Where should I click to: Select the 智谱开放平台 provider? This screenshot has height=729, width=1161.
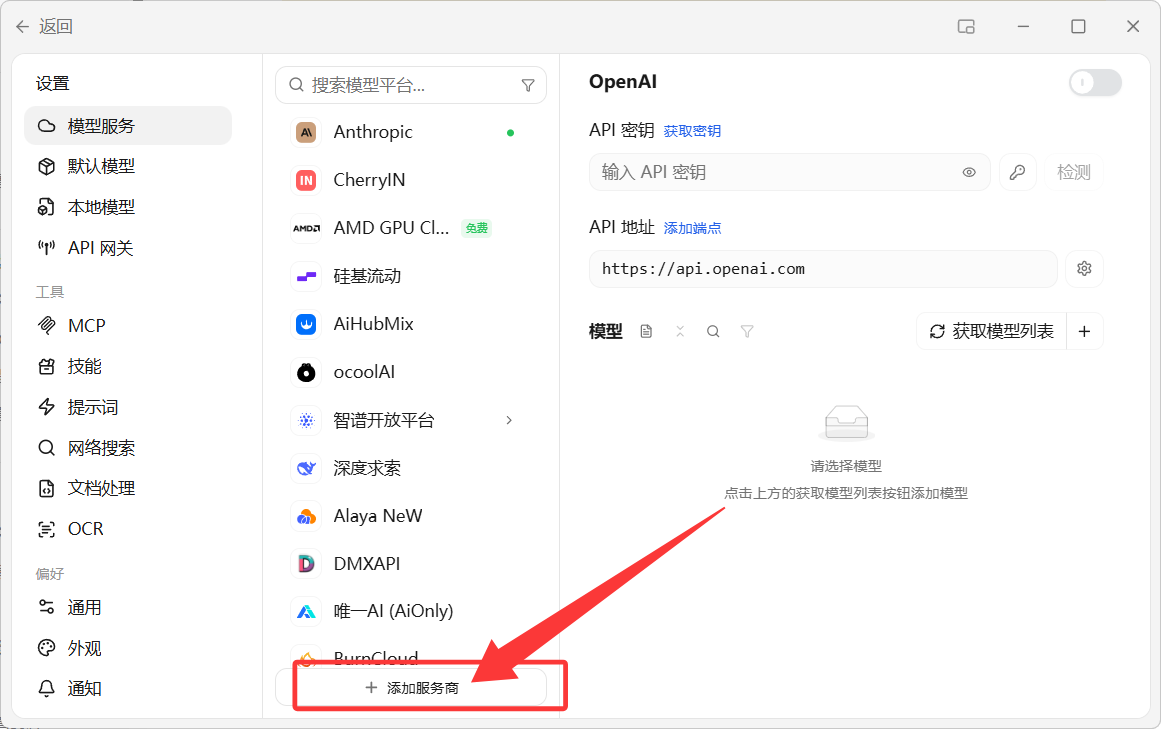[x=410, y=420]
